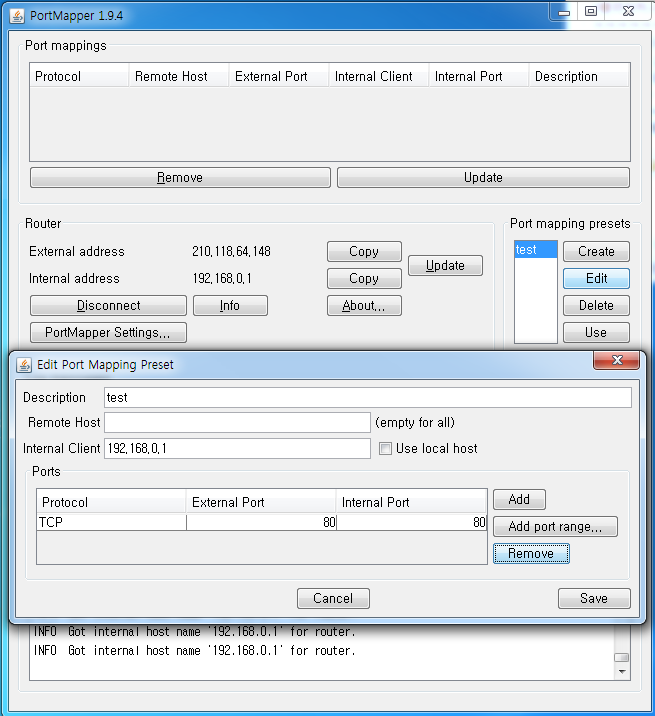The image size is (655, 716).
Task: Click Description column header in mappings table
Action: coord(579,76)
